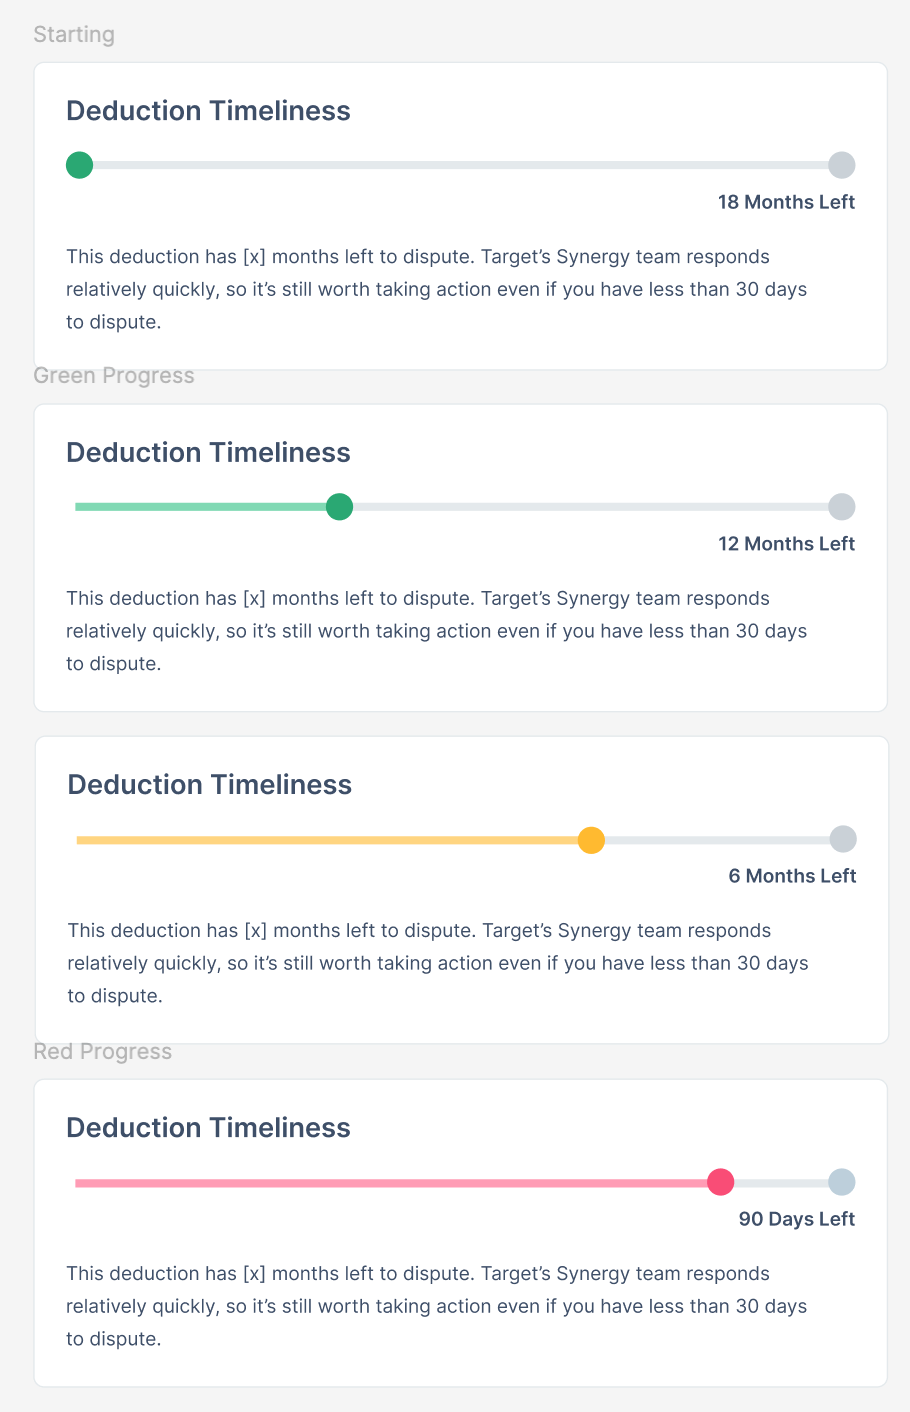Click the bluish end dot of the 90 Days slider
The width and height of the screenshot is (910, 1412).
click(x=842, y=1182)
